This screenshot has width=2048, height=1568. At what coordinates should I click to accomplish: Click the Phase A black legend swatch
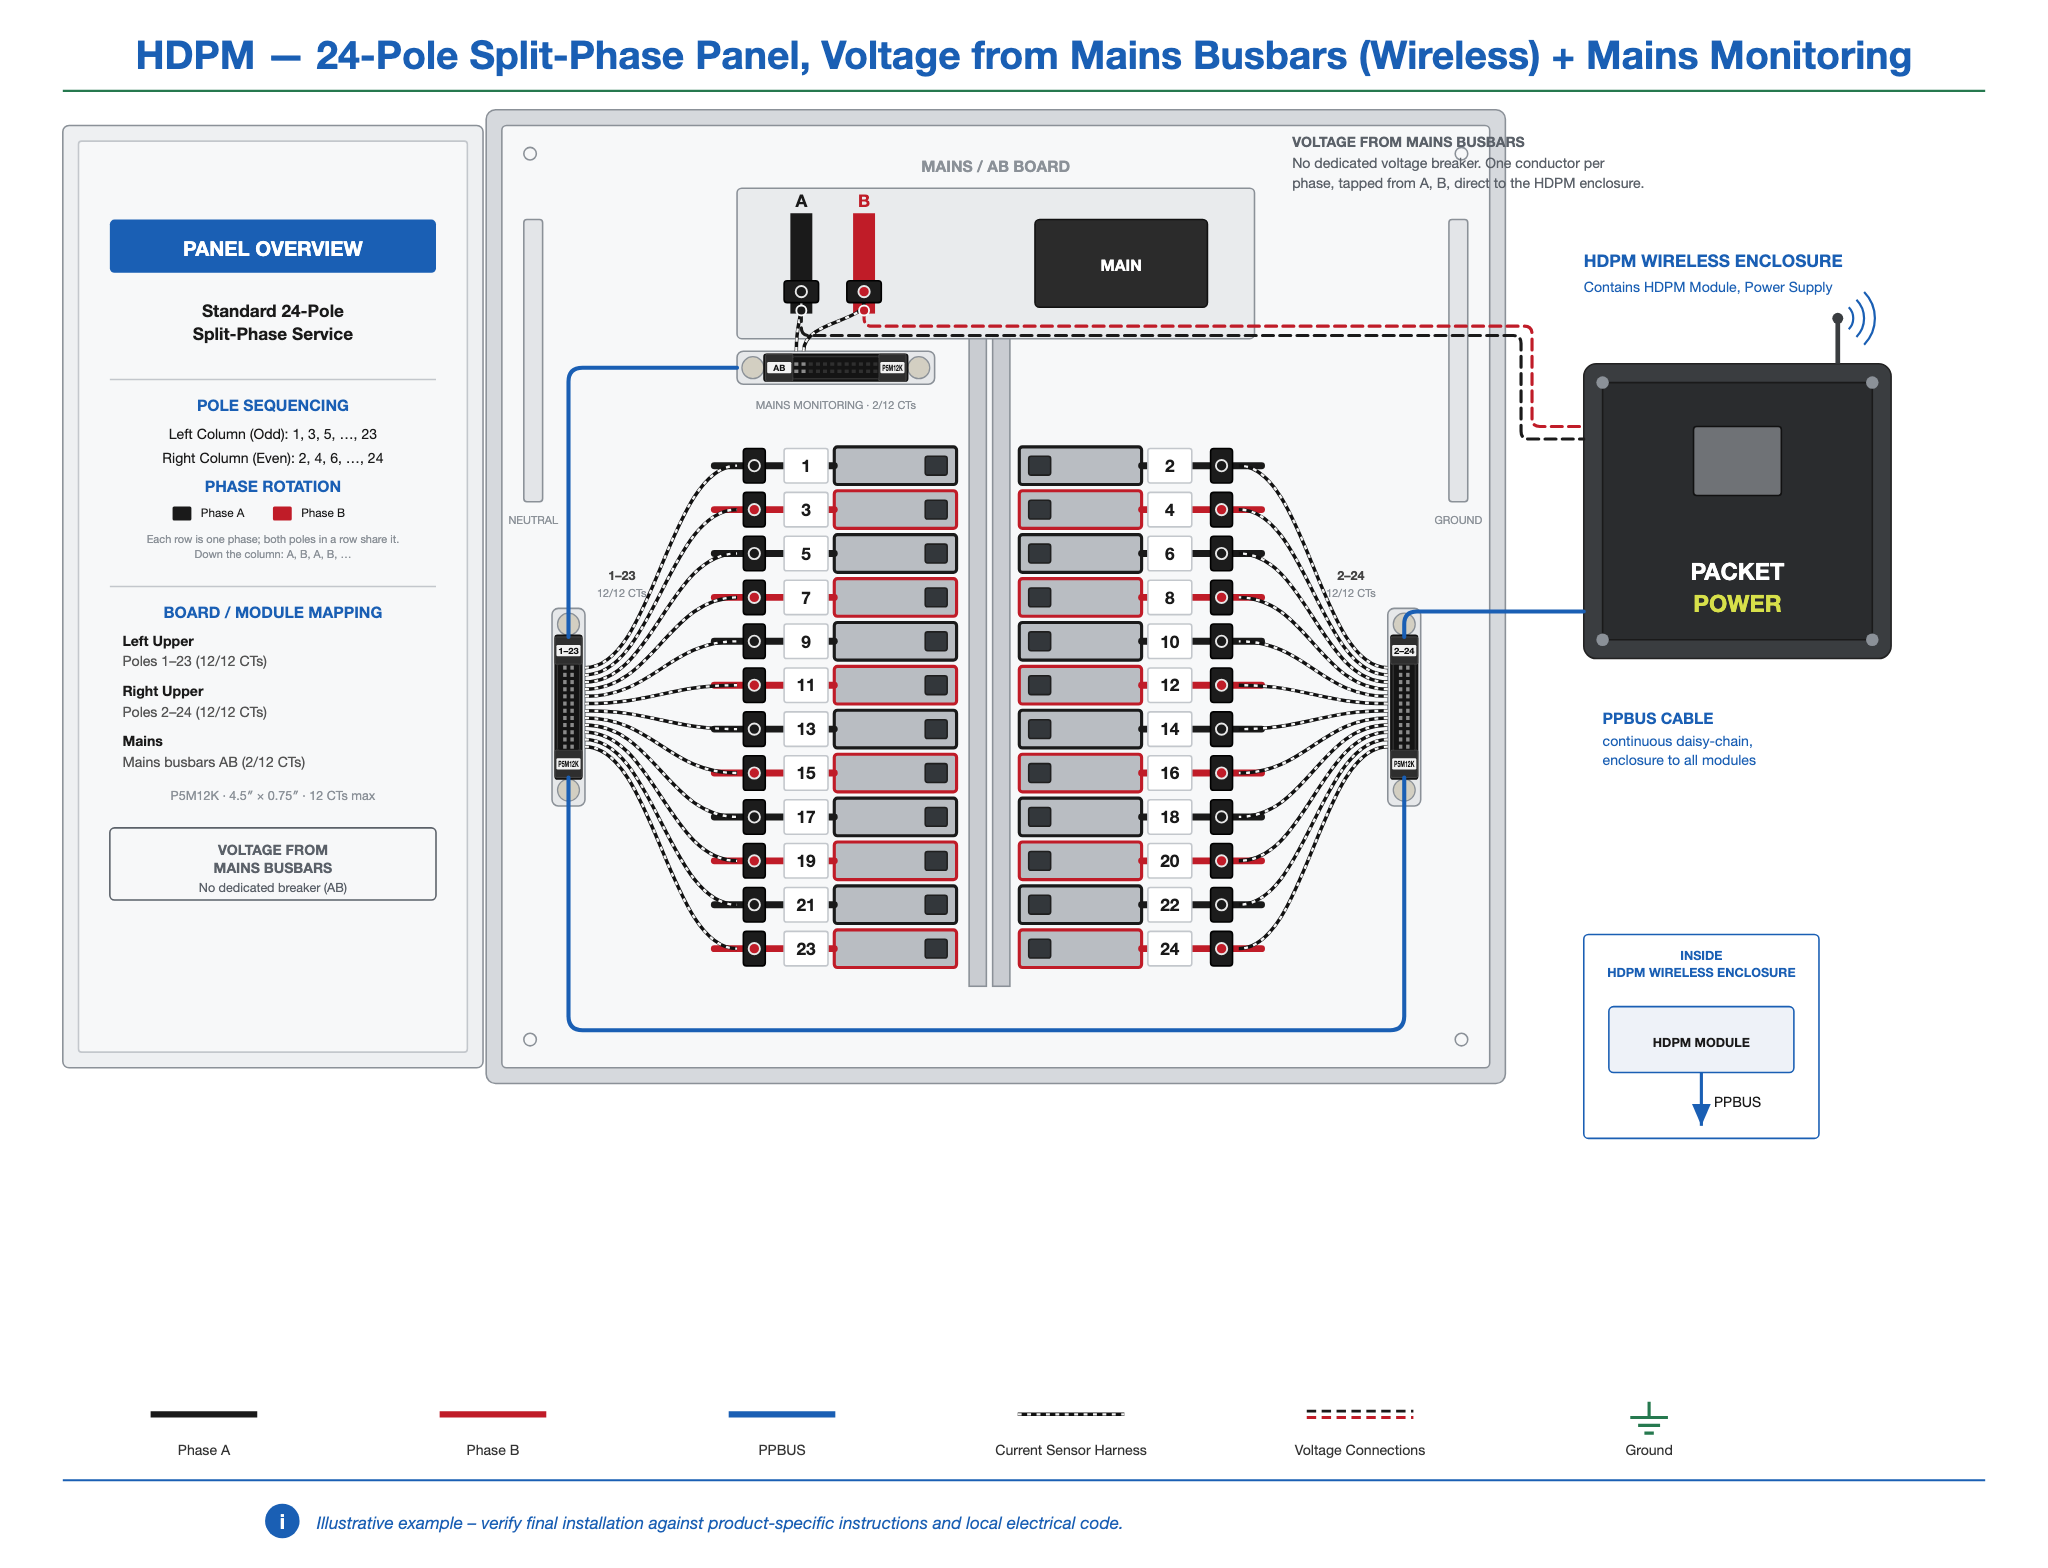(204, 1414)
